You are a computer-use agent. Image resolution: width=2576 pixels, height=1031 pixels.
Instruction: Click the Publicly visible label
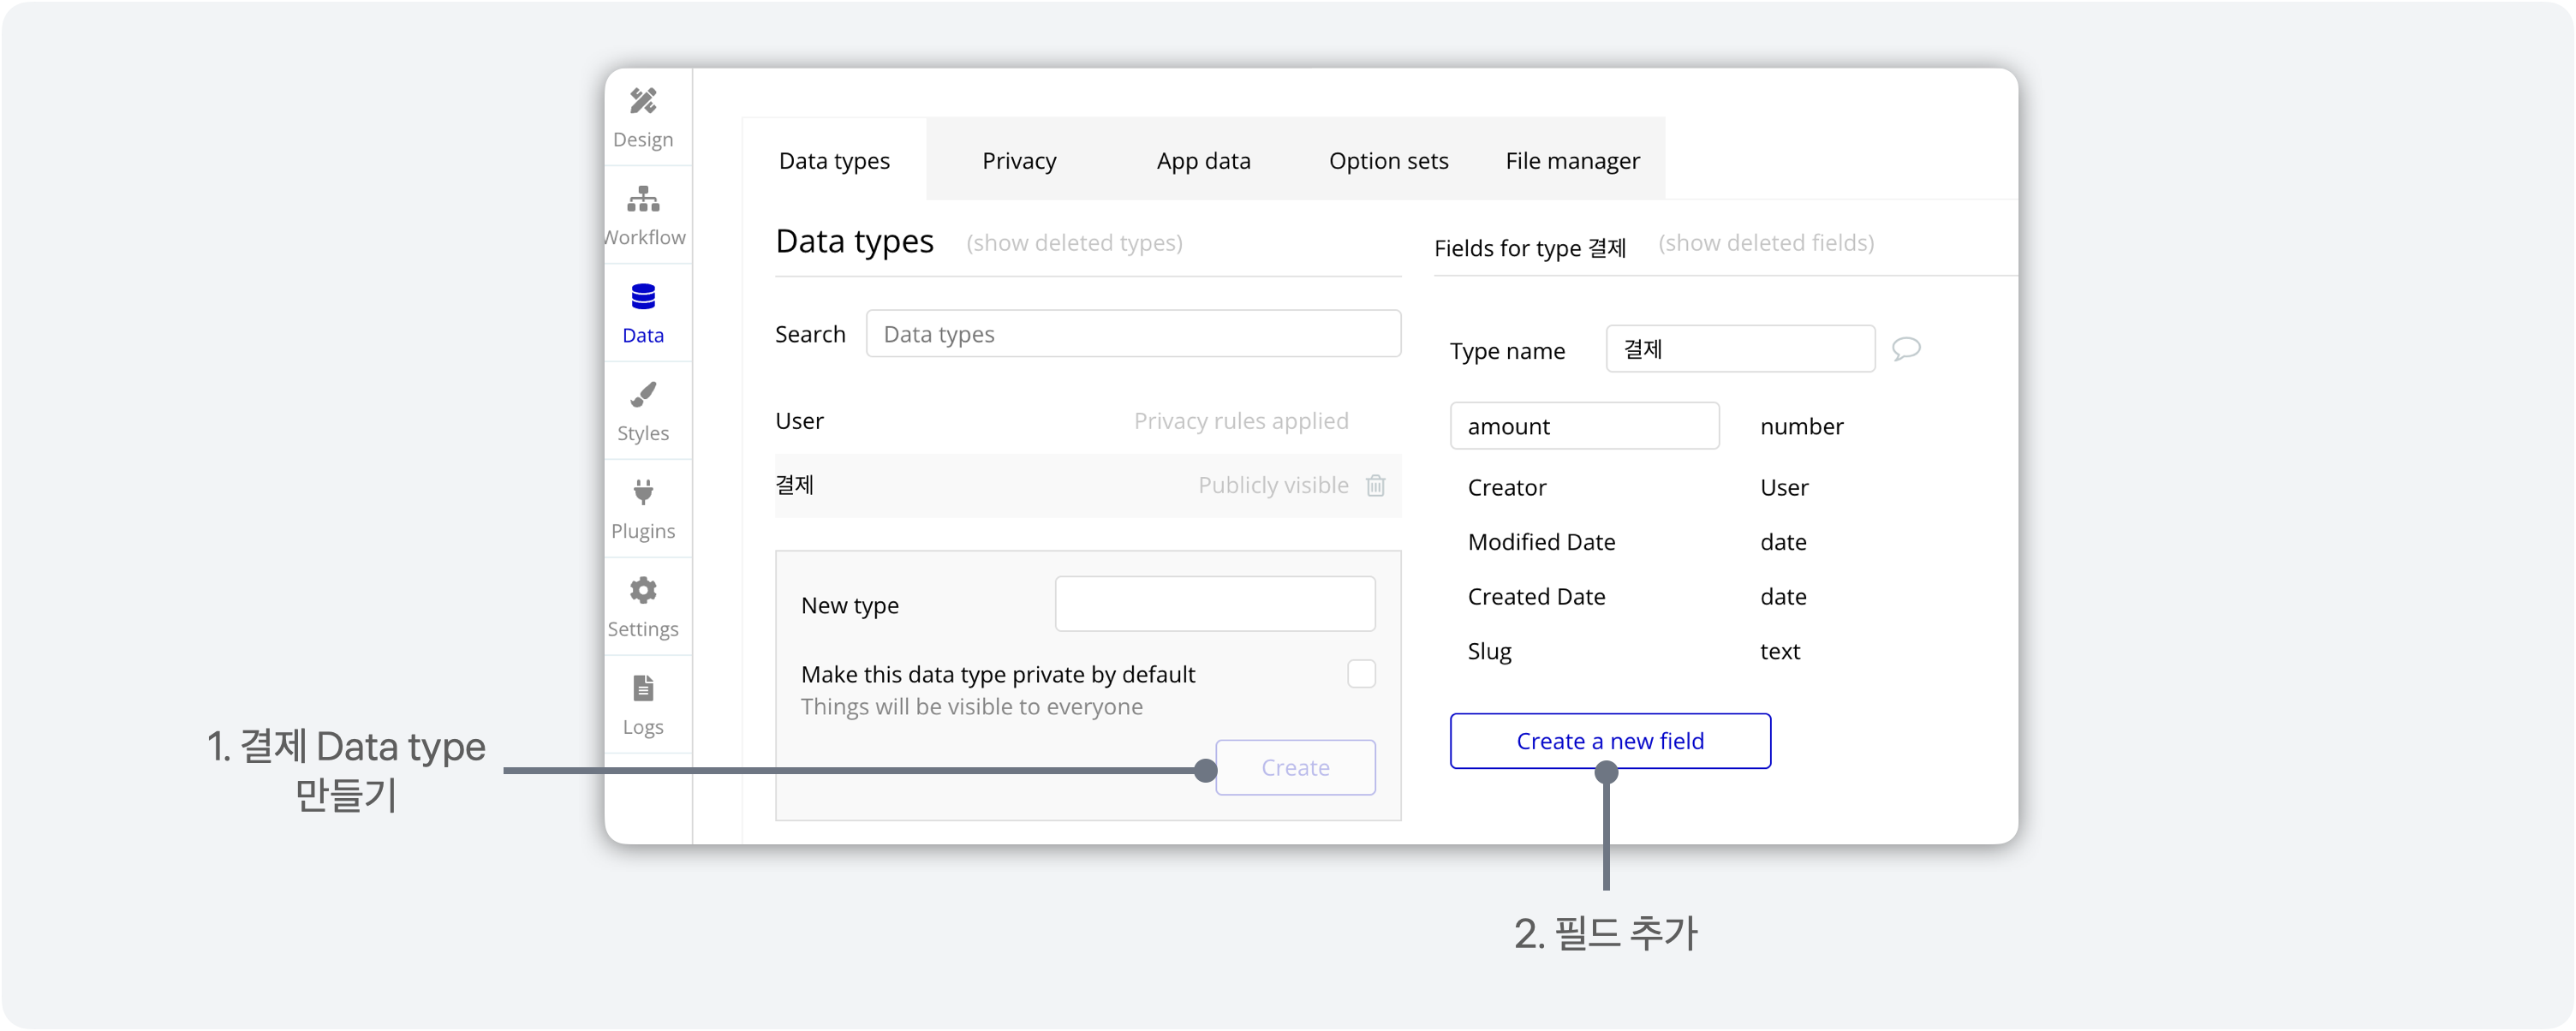coord(1273,485)
